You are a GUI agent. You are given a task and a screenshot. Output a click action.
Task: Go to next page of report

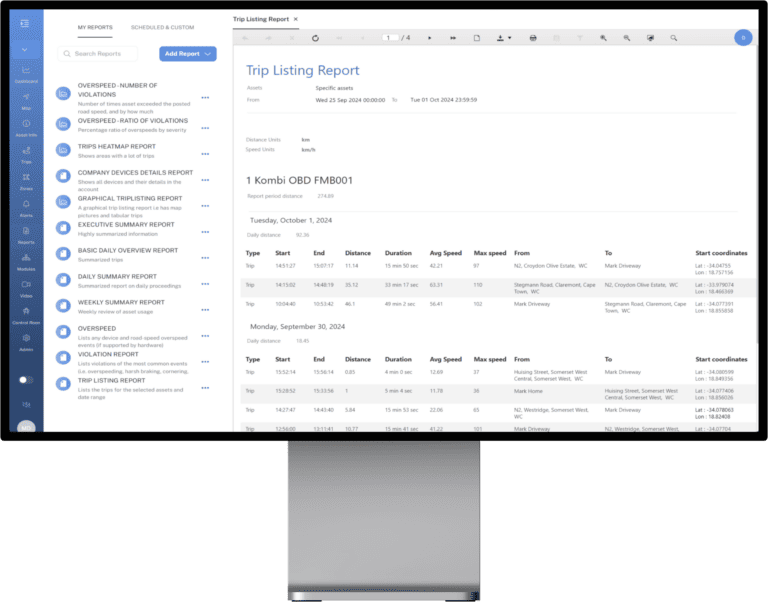pyautogui.click(x=429, y=37)
